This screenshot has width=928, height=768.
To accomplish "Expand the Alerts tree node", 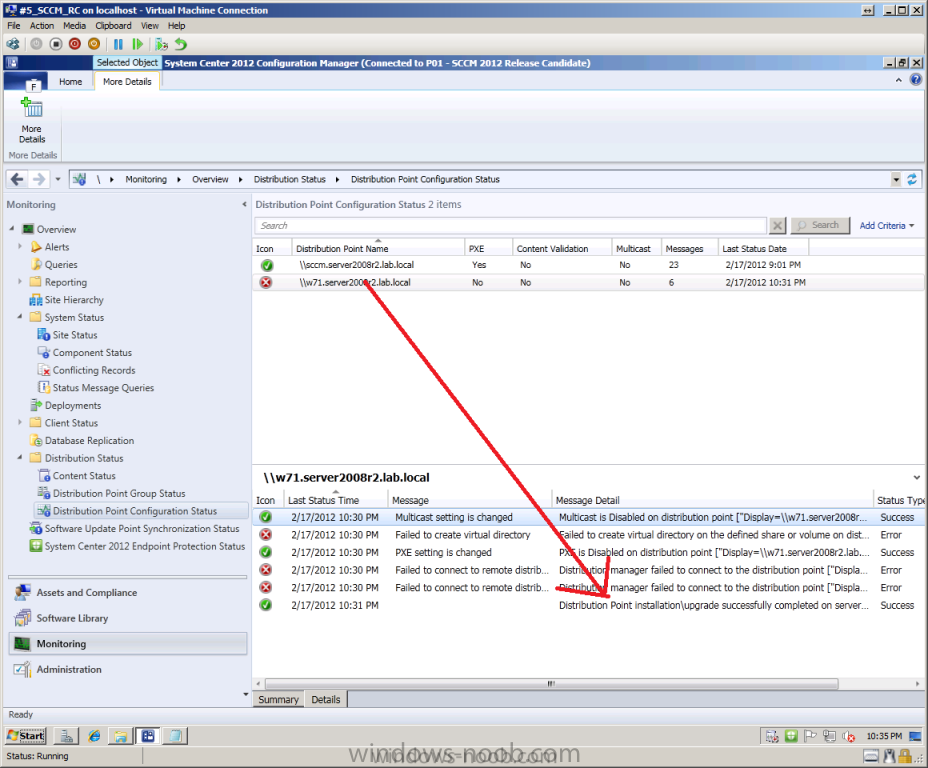I will [20, 246].
